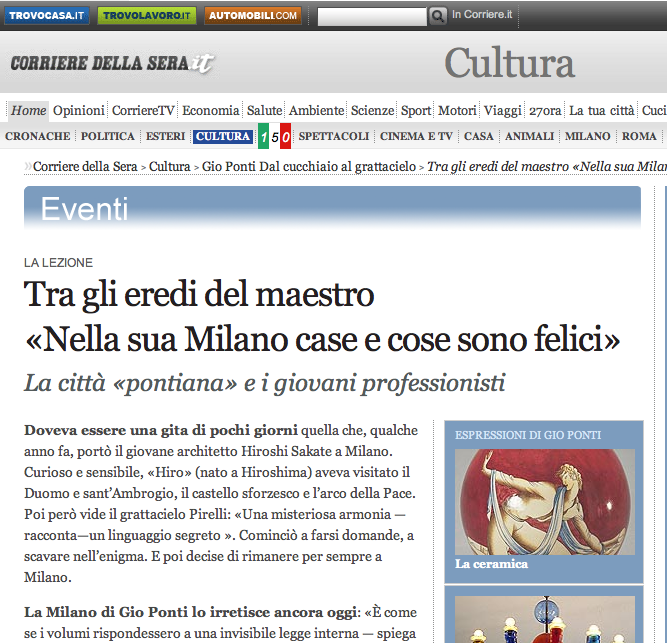This screenshot has width=667, height=643.
Task: Open the Milano section link
Action: pyautogui.click(x=587, y=136)
